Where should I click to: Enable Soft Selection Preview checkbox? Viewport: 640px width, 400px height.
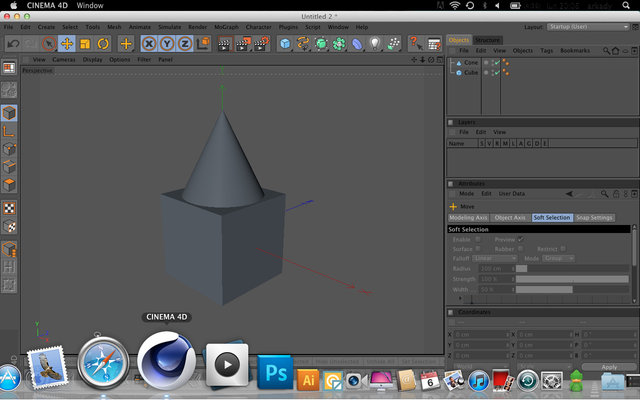tap(520, 239)
